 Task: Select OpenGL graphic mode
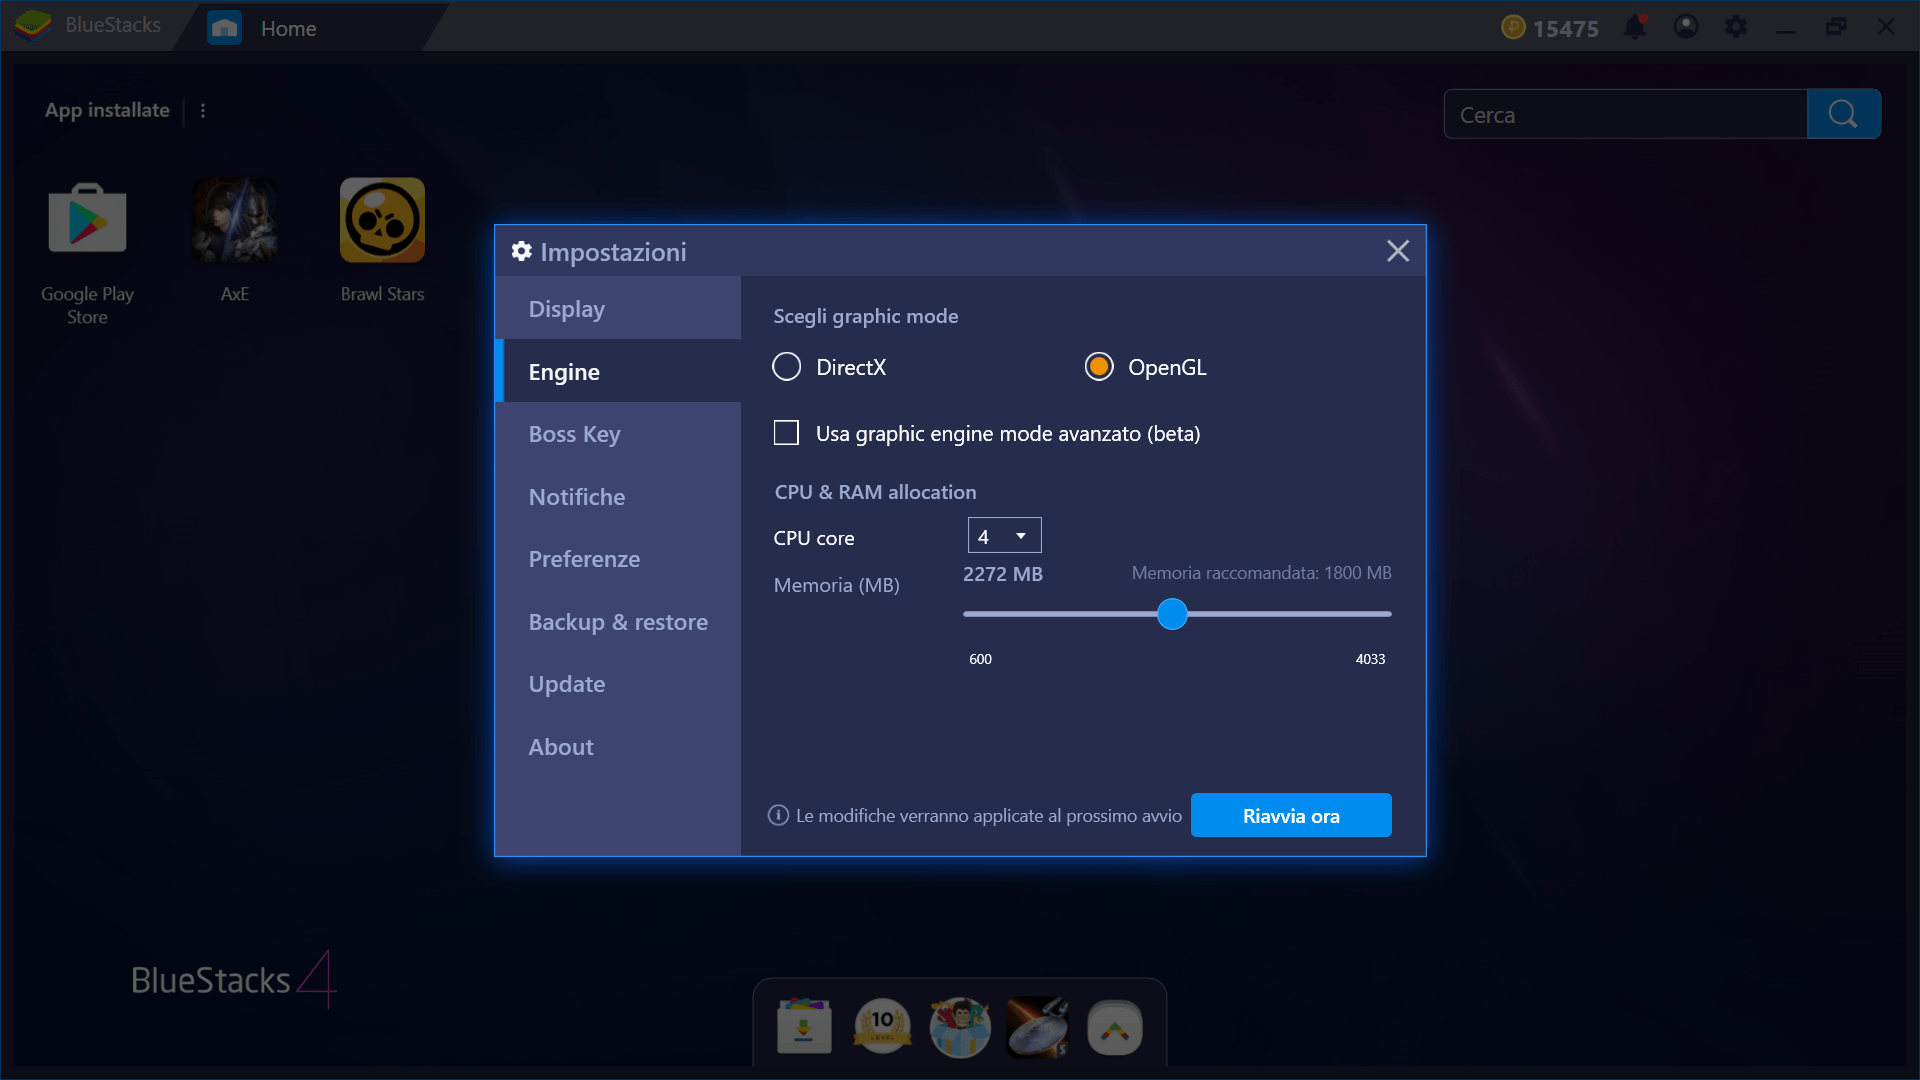coord(1097,367)
